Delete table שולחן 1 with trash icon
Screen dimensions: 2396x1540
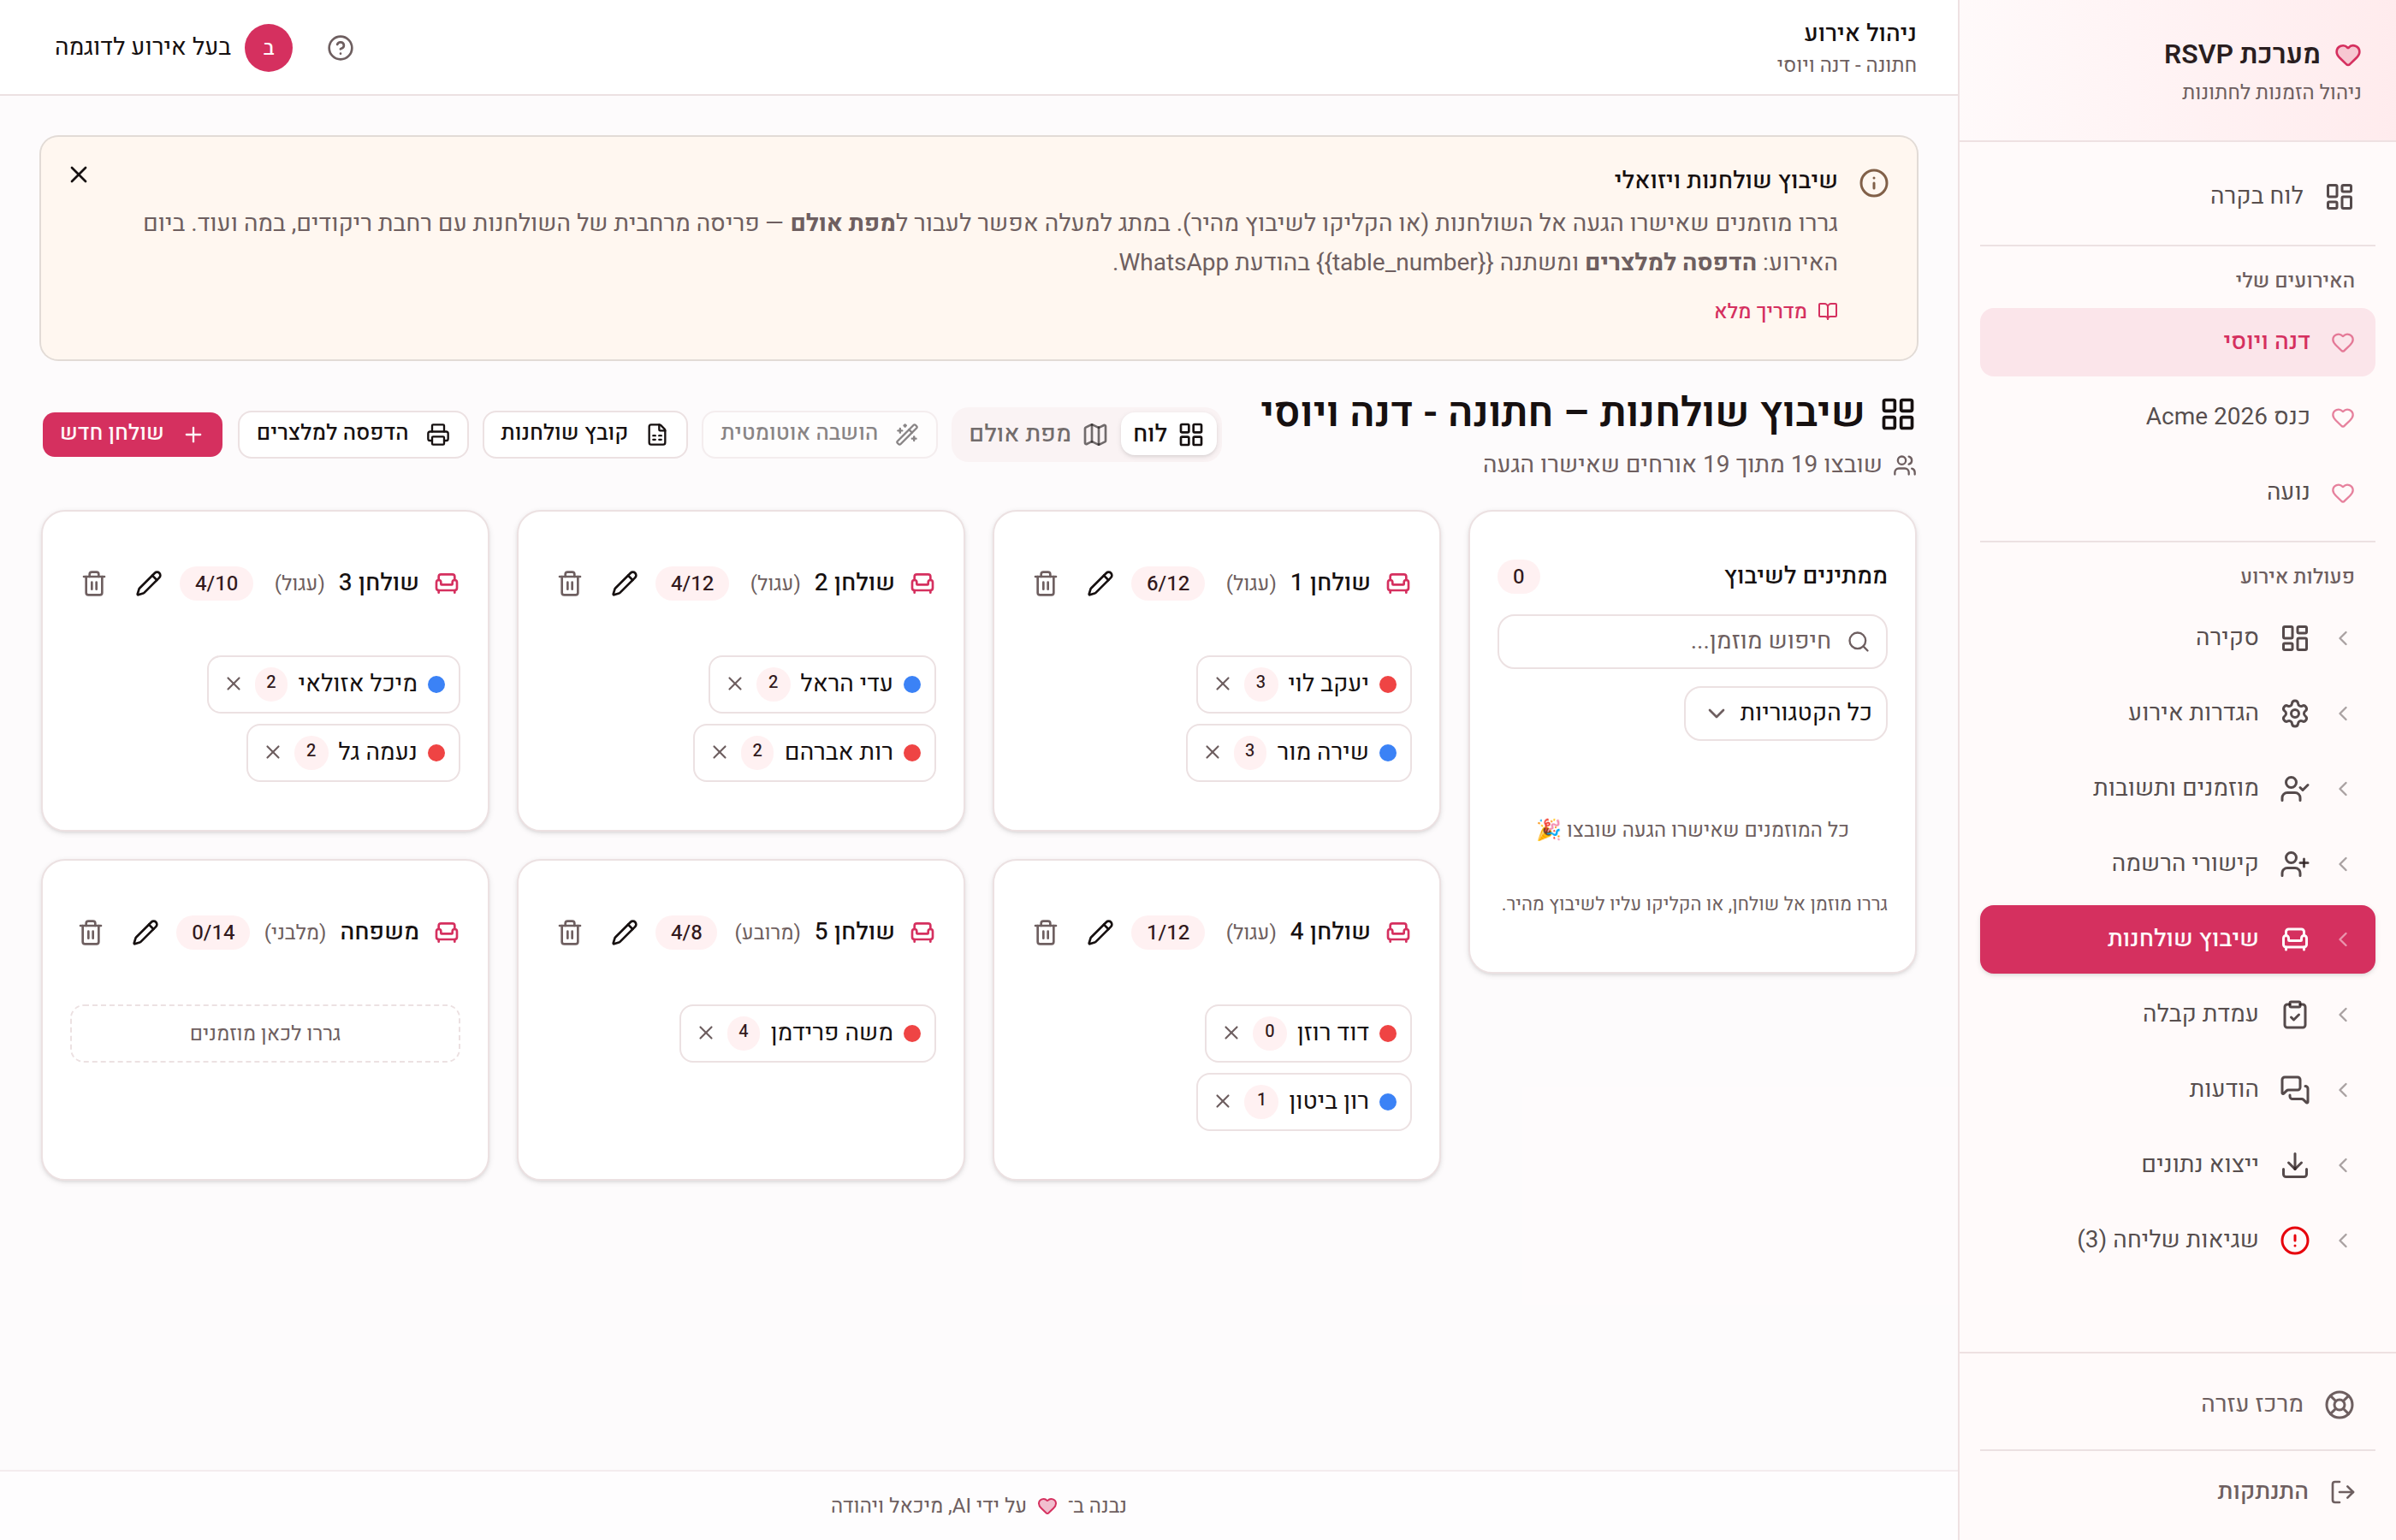pos(1045,583)
